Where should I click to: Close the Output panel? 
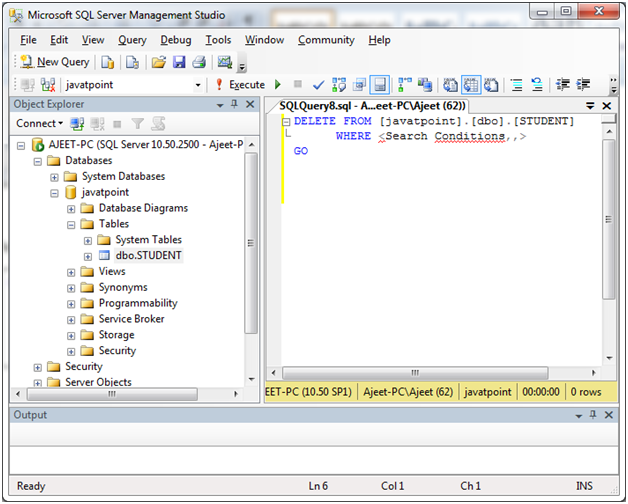point(609,415)
